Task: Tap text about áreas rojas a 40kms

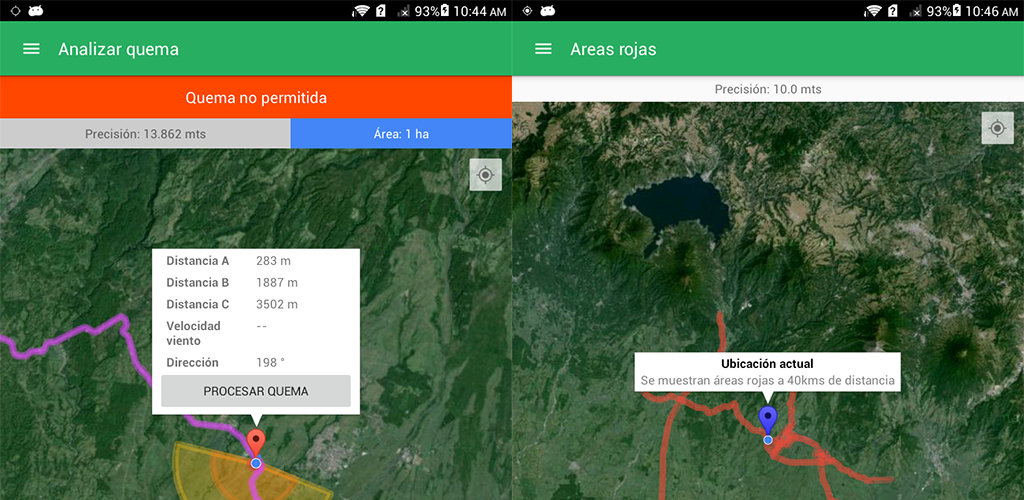Action: pos(767,380)
